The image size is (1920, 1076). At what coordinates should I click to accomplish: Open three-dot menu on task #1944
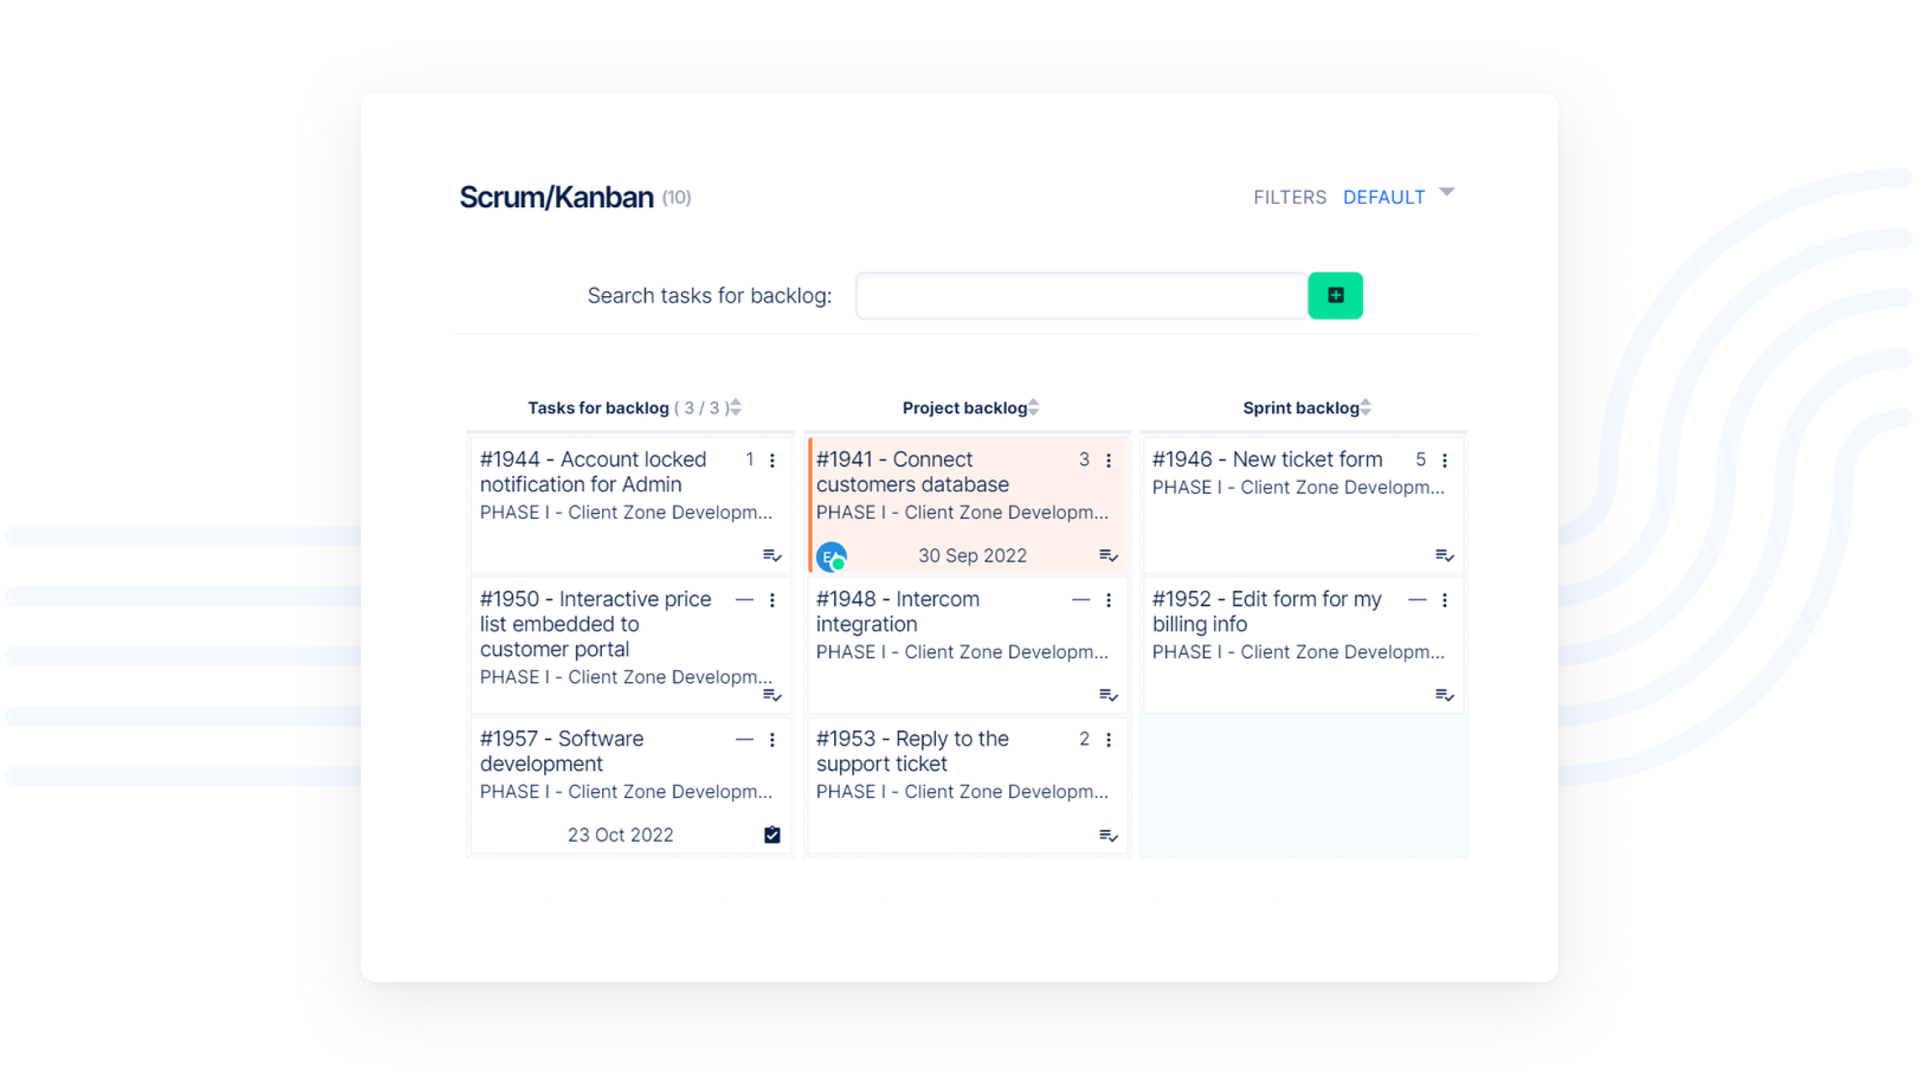772,460
